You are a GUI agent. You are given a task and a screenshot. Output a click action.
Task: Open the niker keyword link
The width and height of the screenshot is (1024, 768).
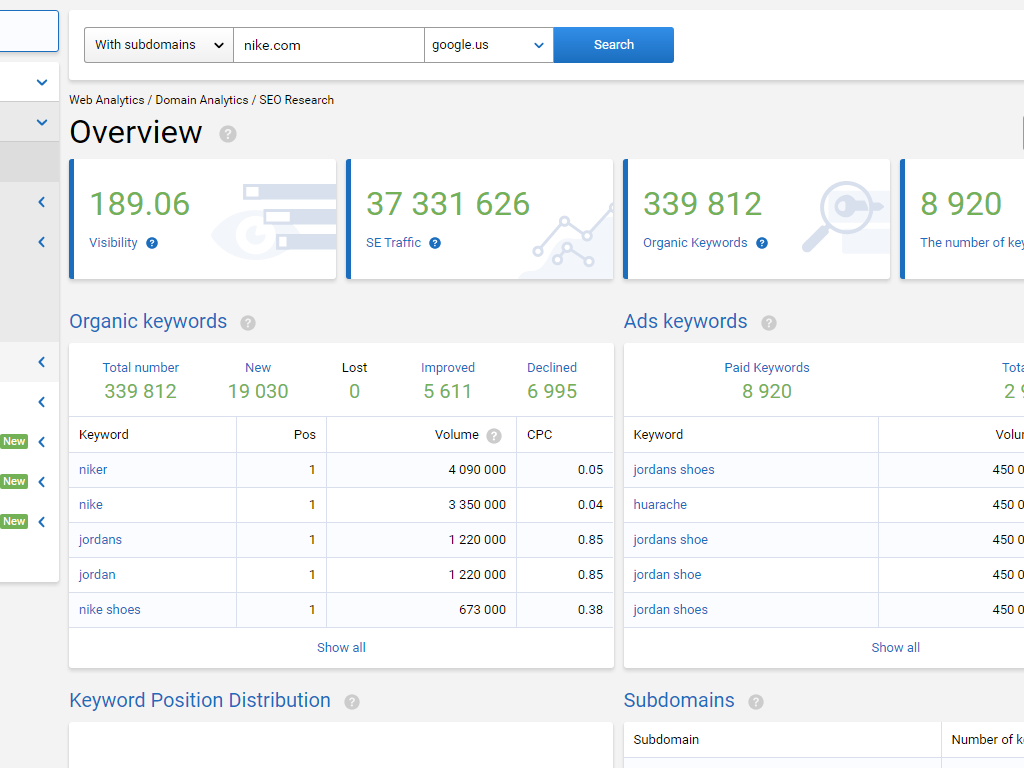93,470
